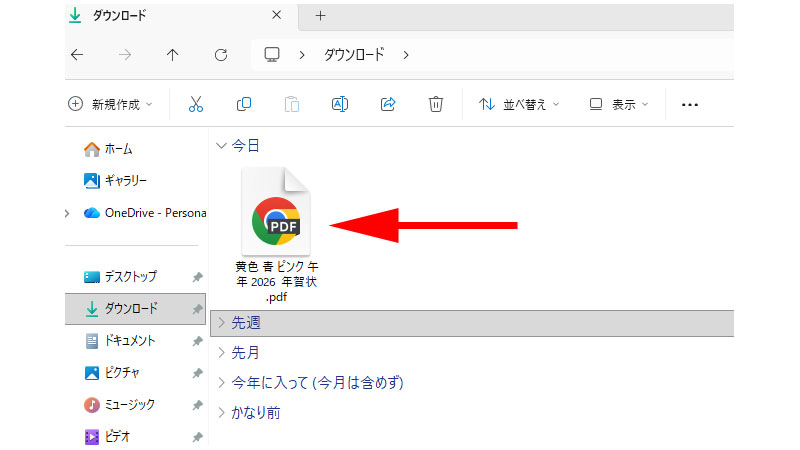Image resolution: width=800 pixels, height=450 pixels.
Task: Open the 並べ替え sort dropdown
Action: 519,104
